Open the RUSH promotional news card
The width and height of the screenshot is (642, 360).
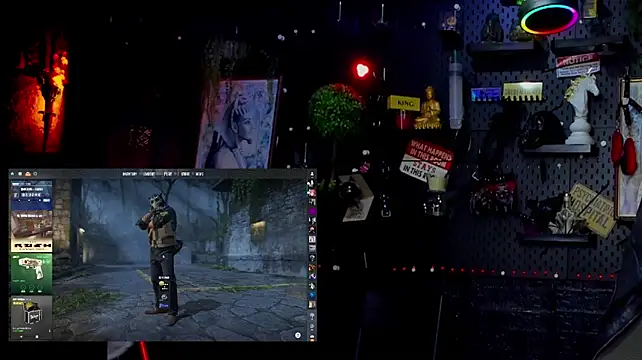click(x=32, y=231)
